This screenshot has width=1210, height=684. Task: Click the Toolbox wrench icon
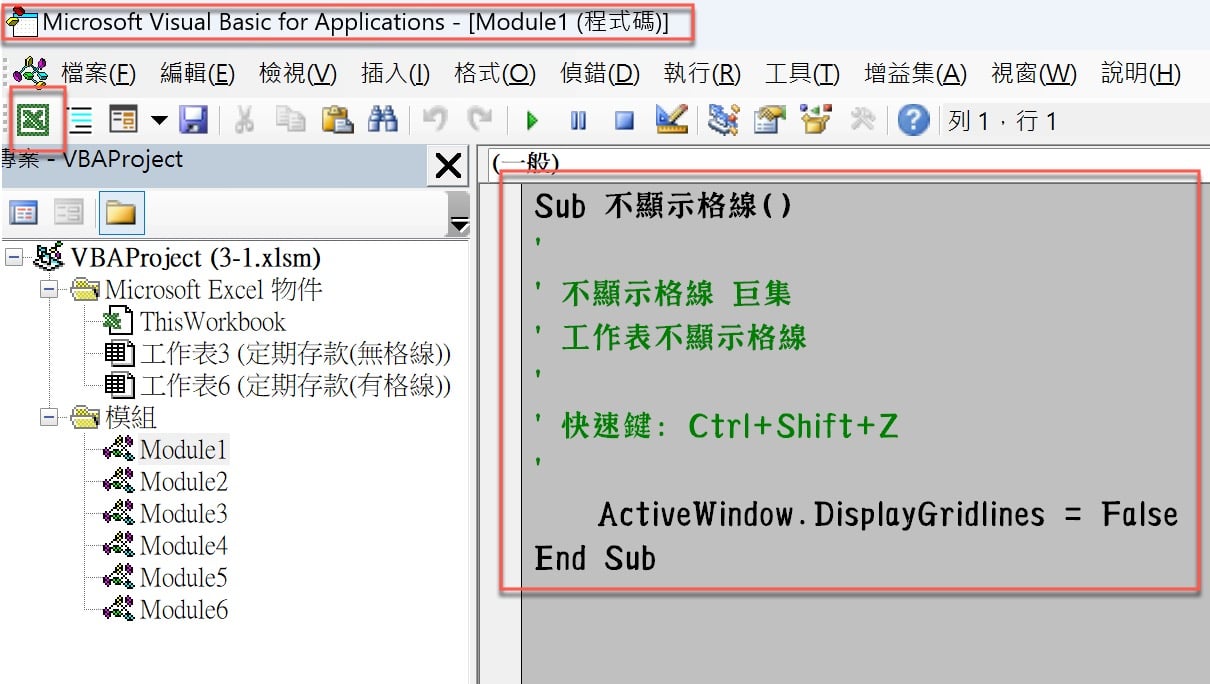click(x=862, y=121)
